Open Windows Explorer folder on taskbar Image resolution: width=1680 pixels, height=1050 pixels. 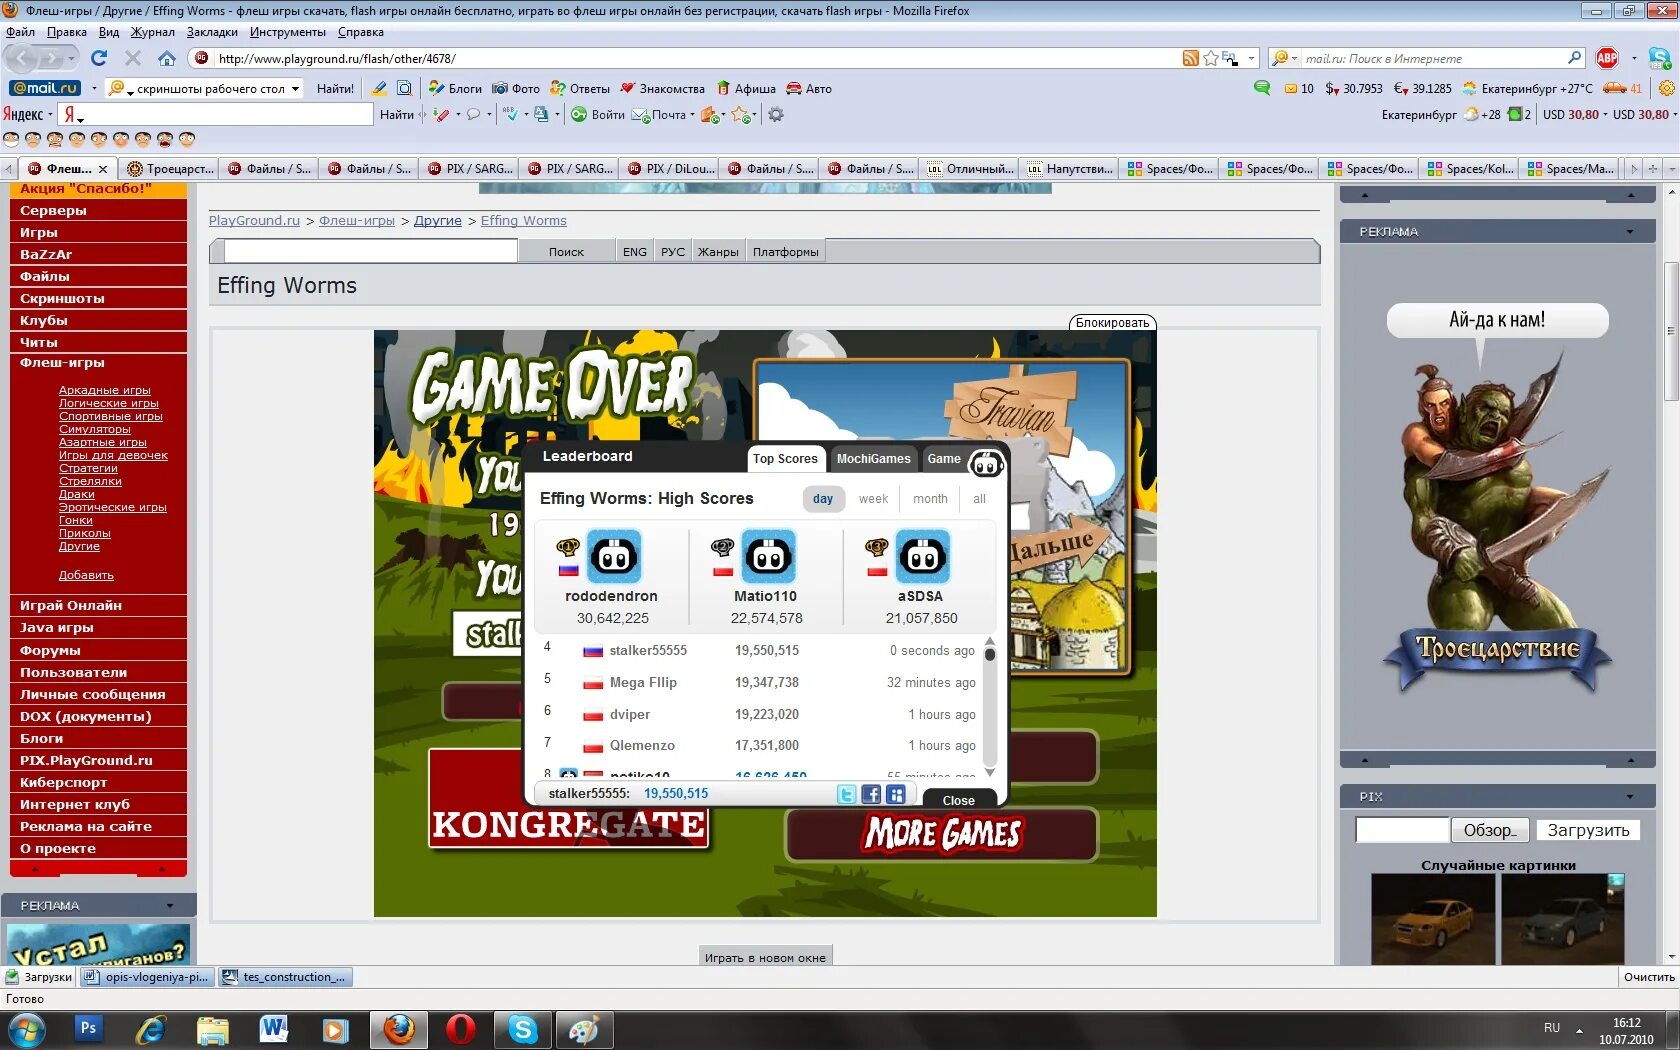[x=212, y=1029]
